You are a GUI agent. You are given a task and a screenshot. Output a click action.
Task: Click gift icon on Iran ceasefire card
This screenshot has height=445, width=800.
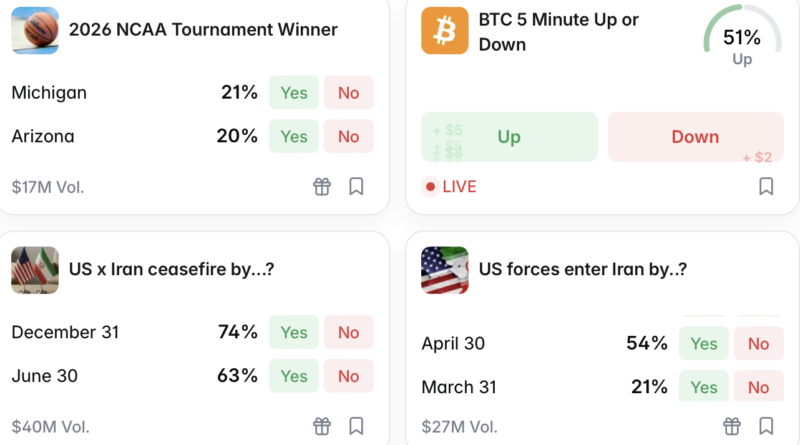tap(322, 426)
